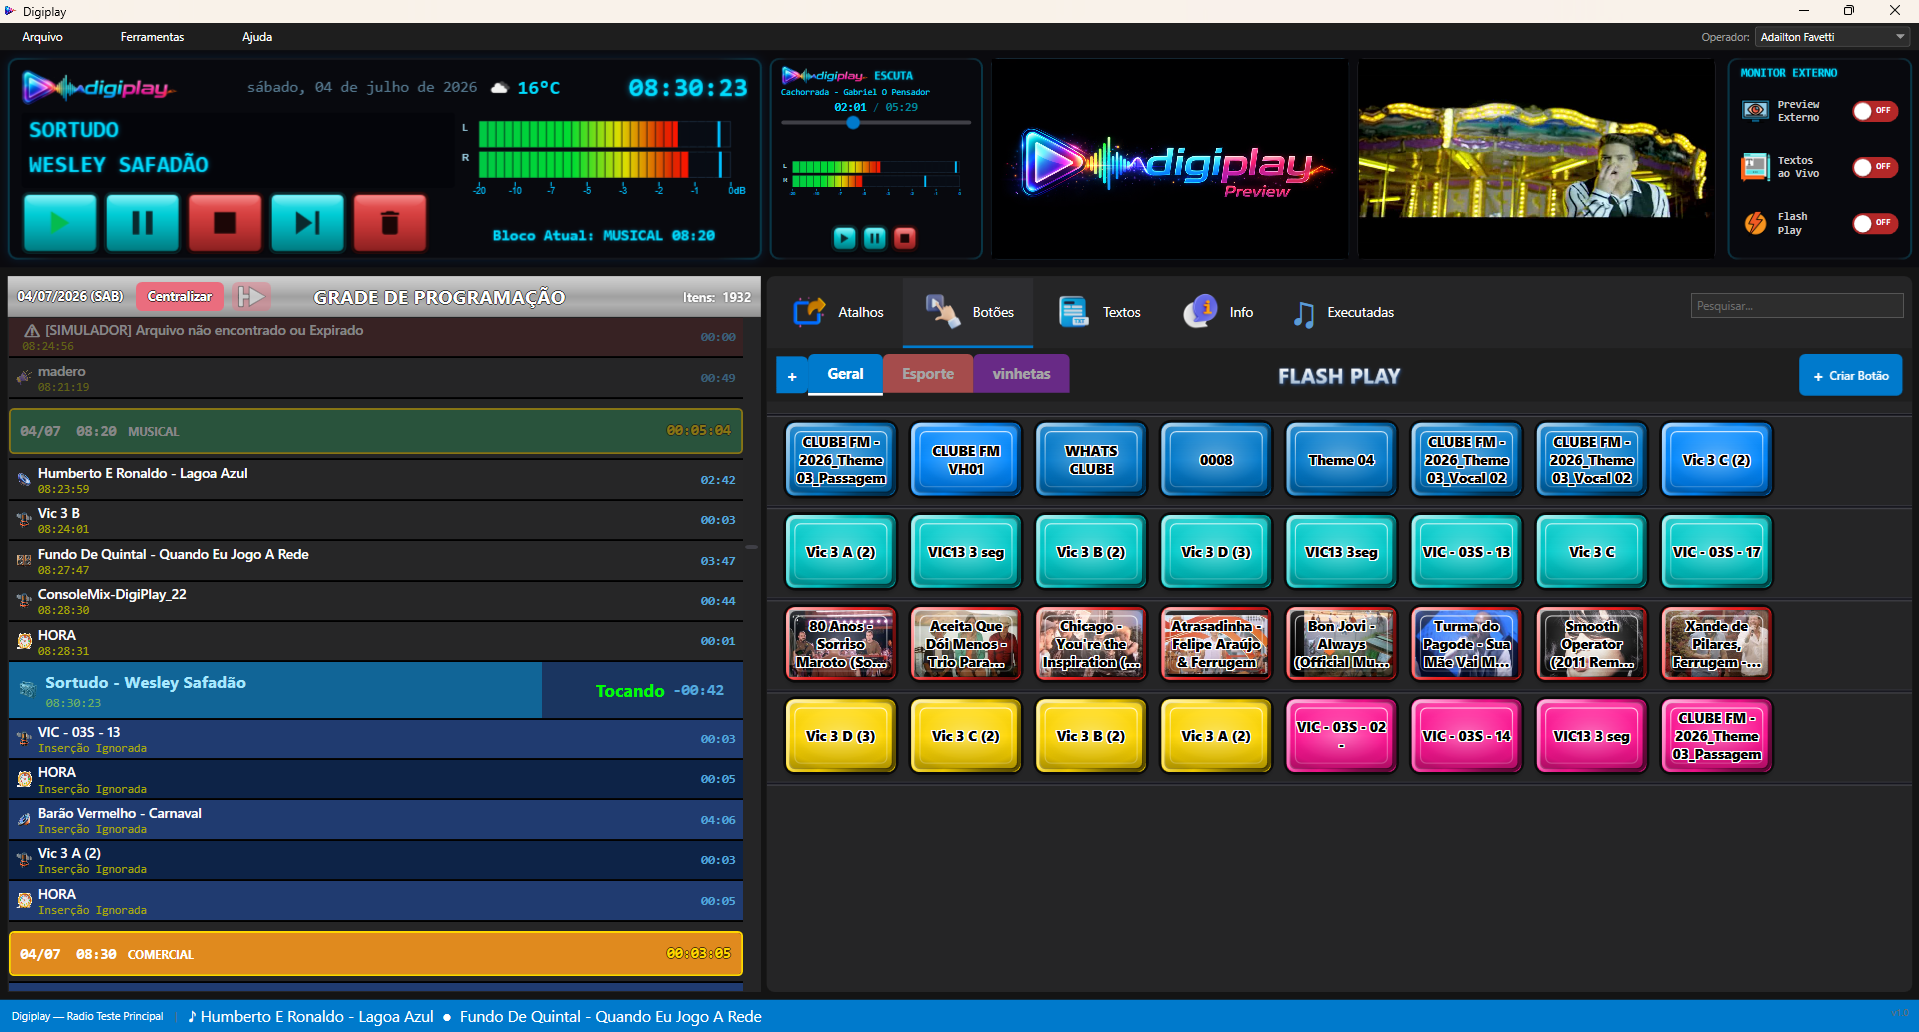Click the Centralizar button
The height and width of the screenshot is (1032, 1919).
tap(180, 296)
